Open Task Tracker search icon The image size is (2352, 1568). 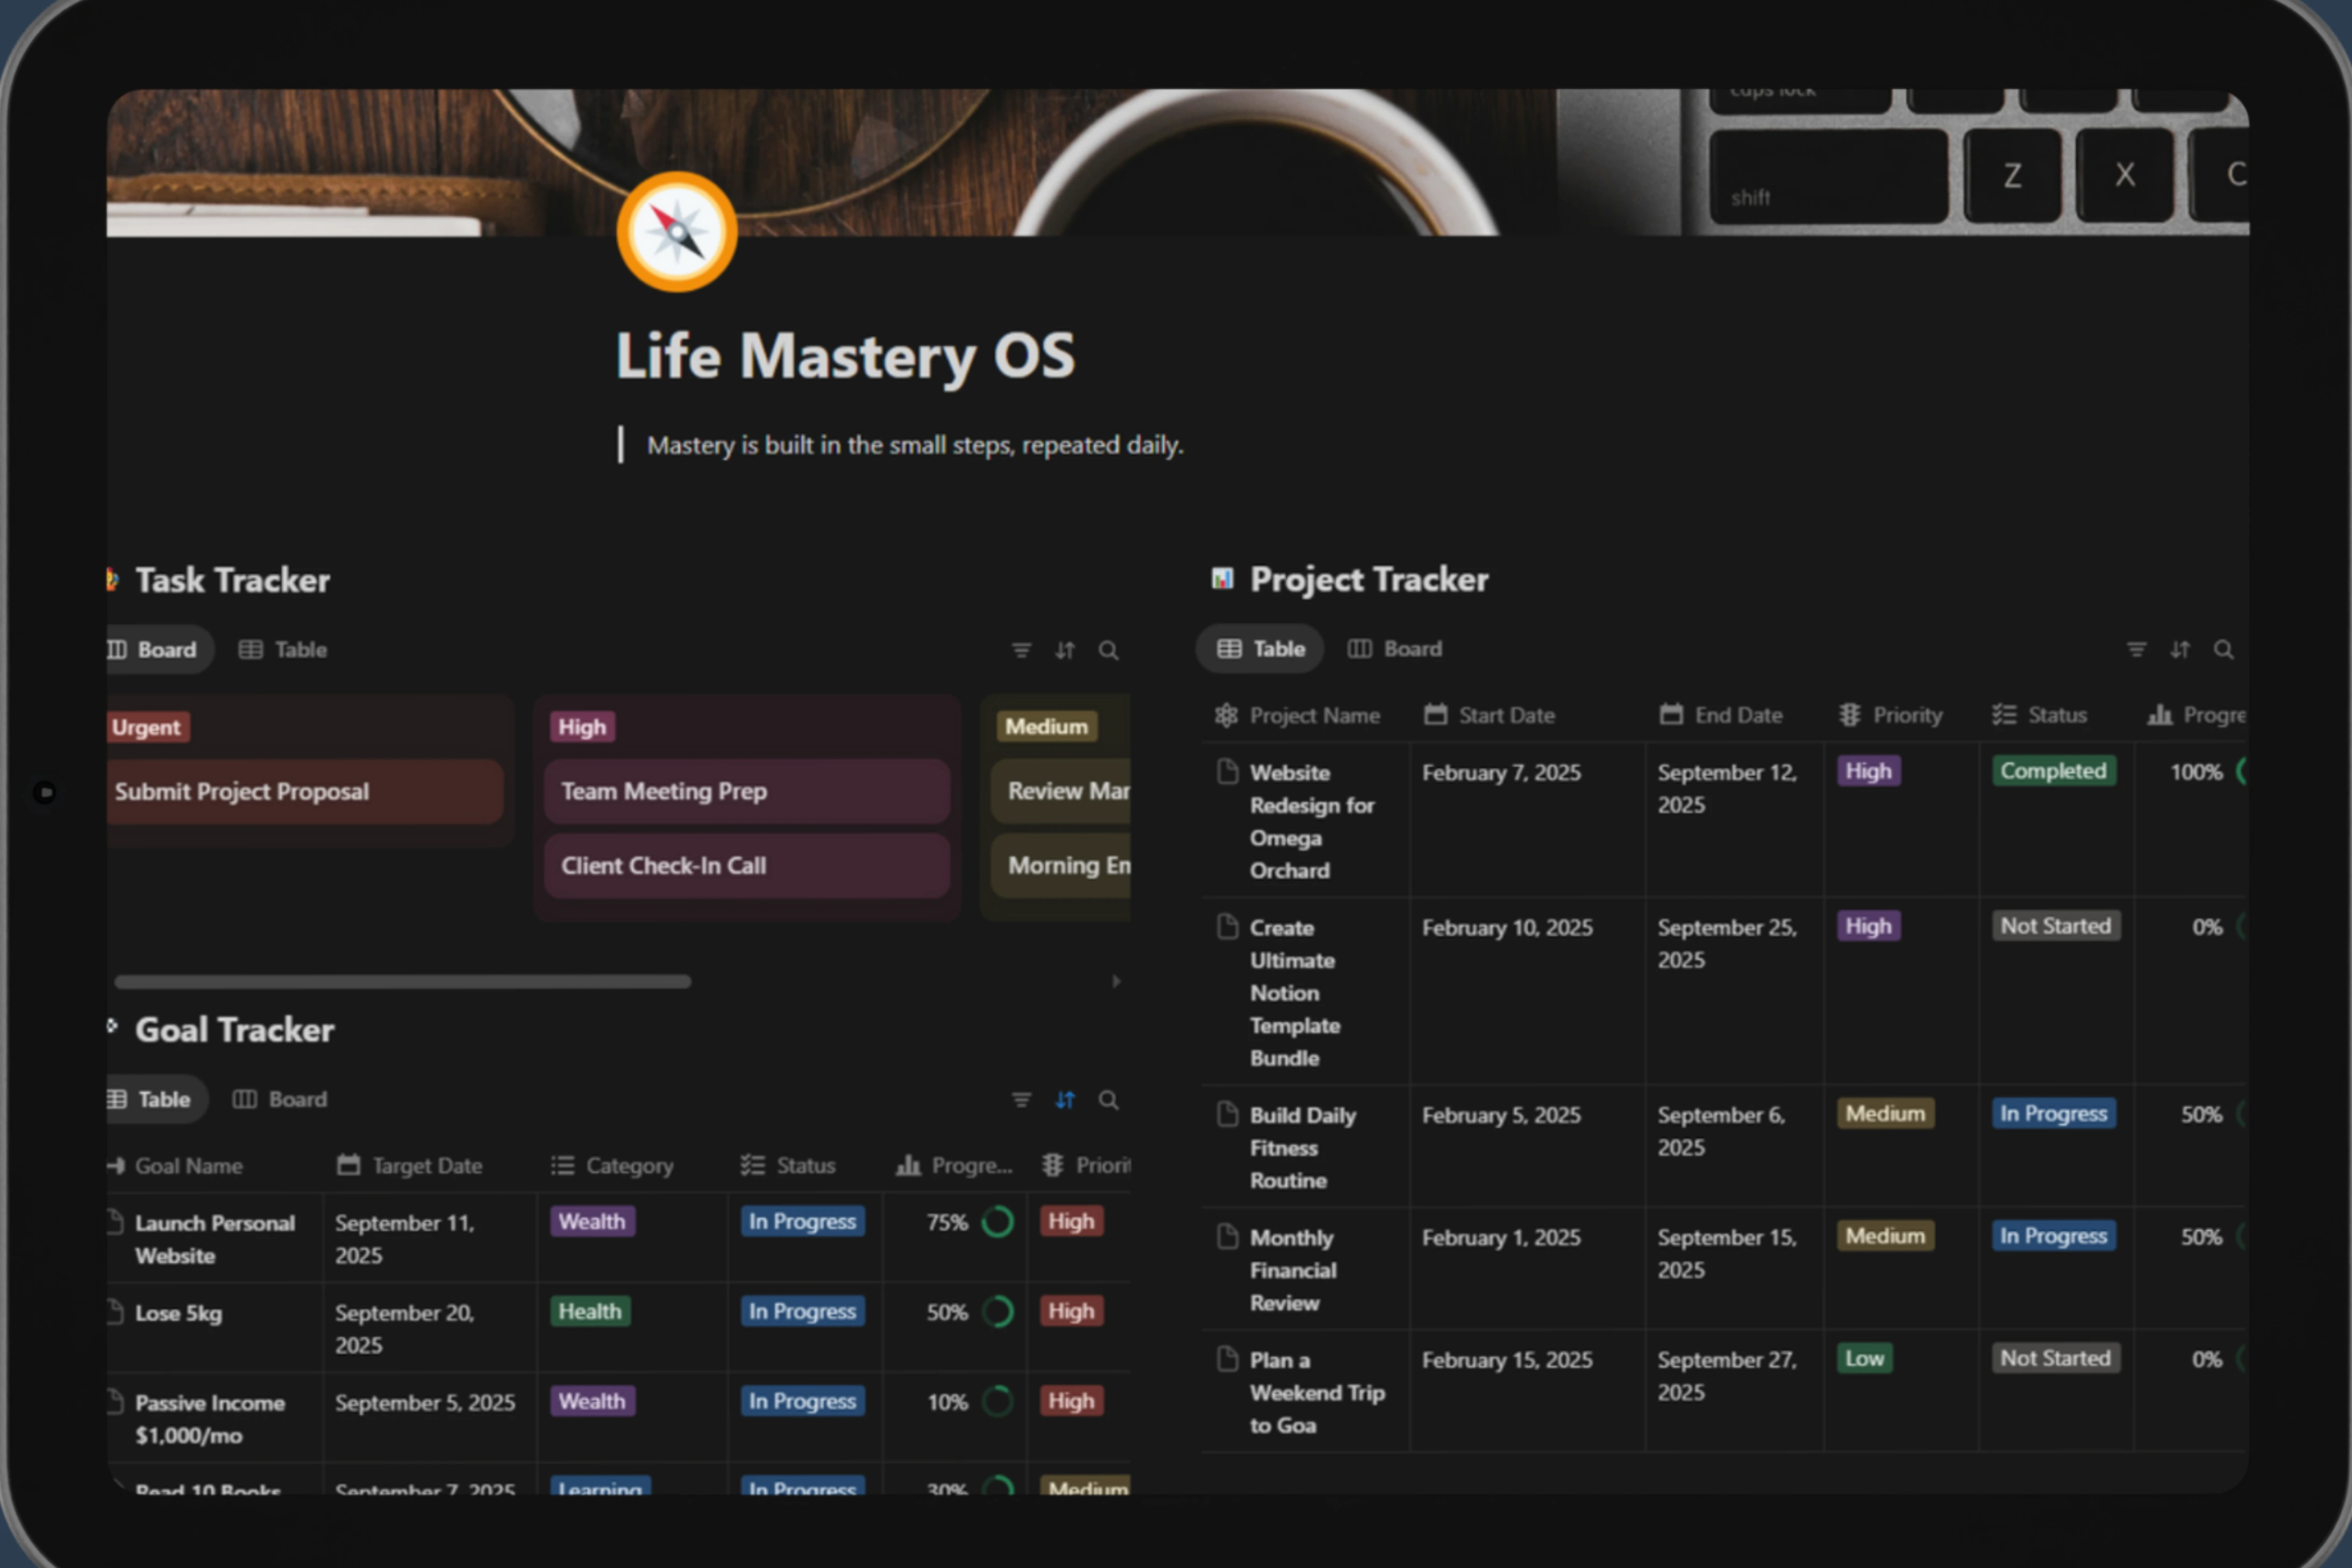click(x=1108, y=650)
